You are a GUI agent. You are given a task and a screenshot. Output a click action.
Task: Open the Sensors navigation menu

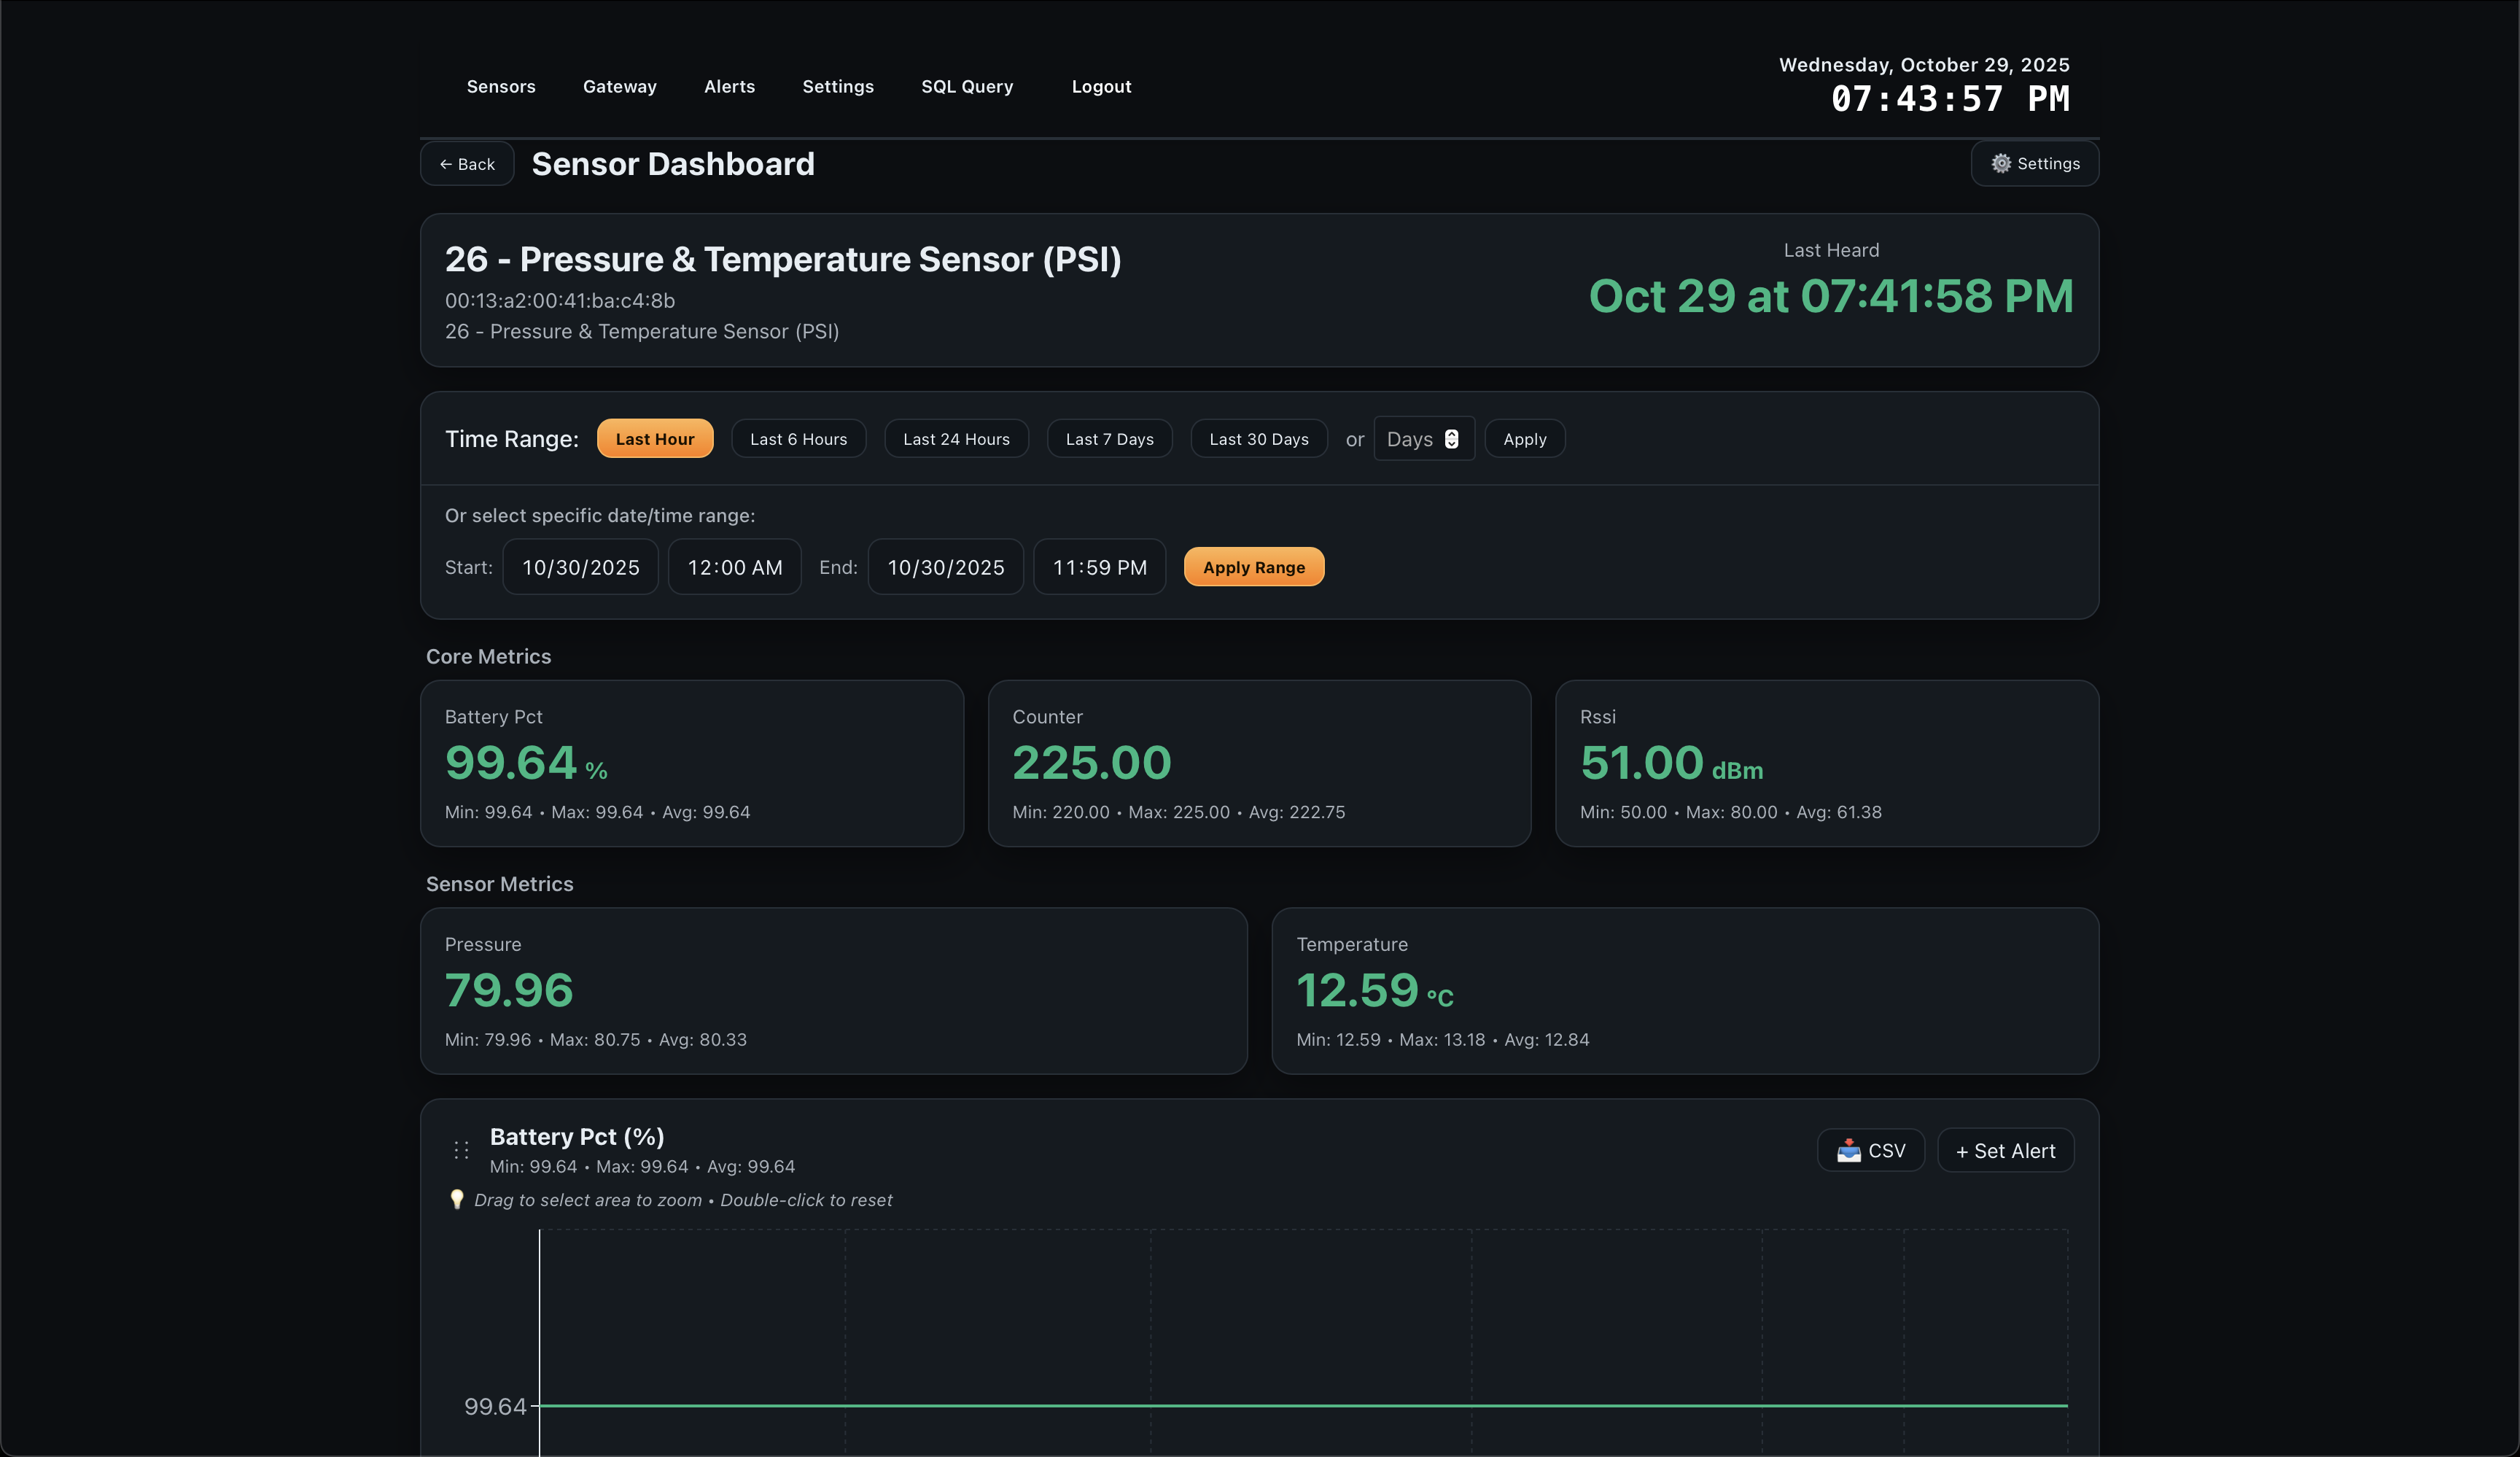coord(501,87)
